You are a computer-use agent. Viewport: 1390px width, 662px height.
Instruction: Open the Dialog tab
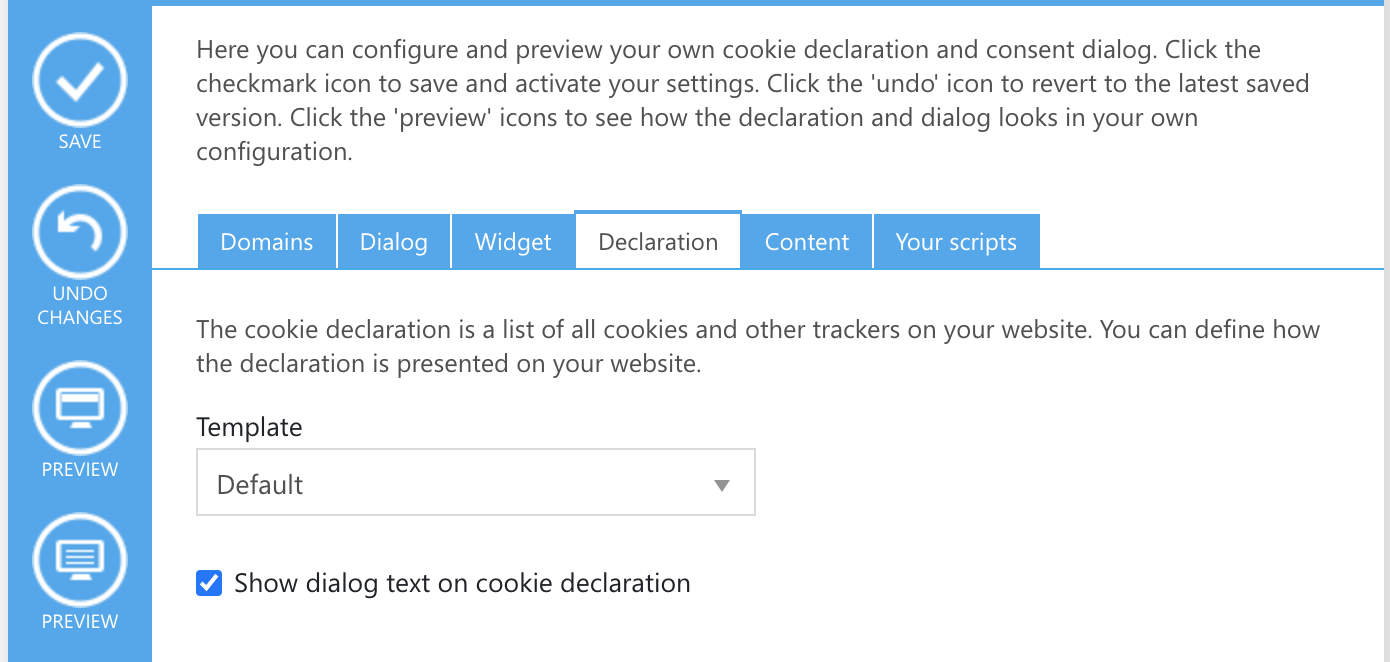click(x=394, y=242)
